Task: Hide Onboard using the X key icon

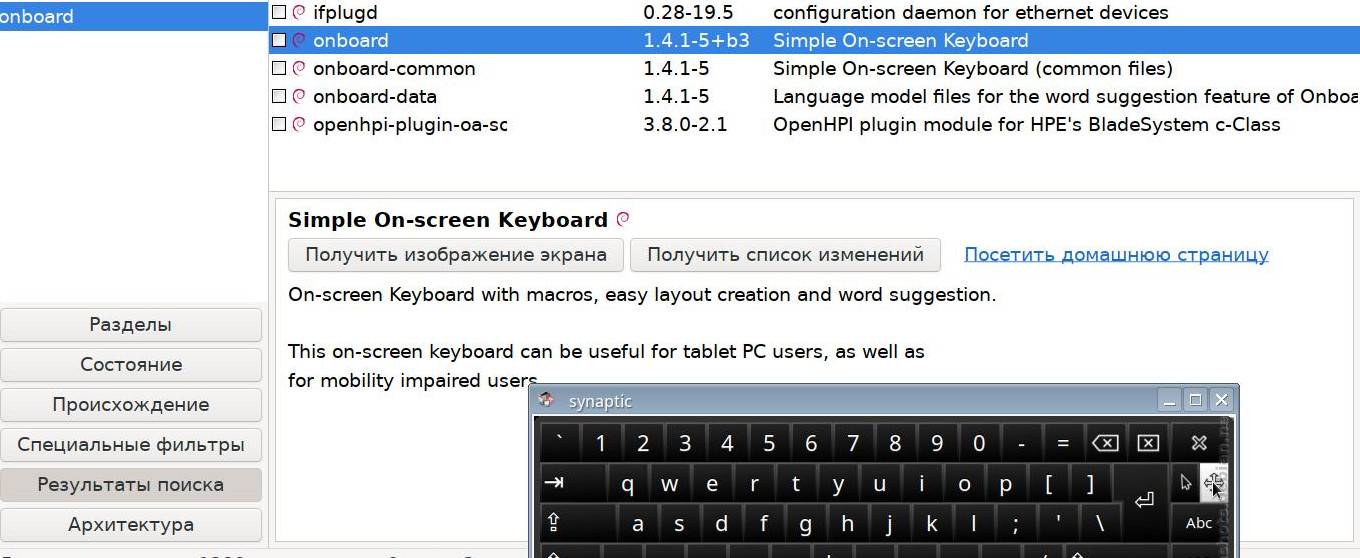Action: pyautogui.click(x=1199, y=443)
